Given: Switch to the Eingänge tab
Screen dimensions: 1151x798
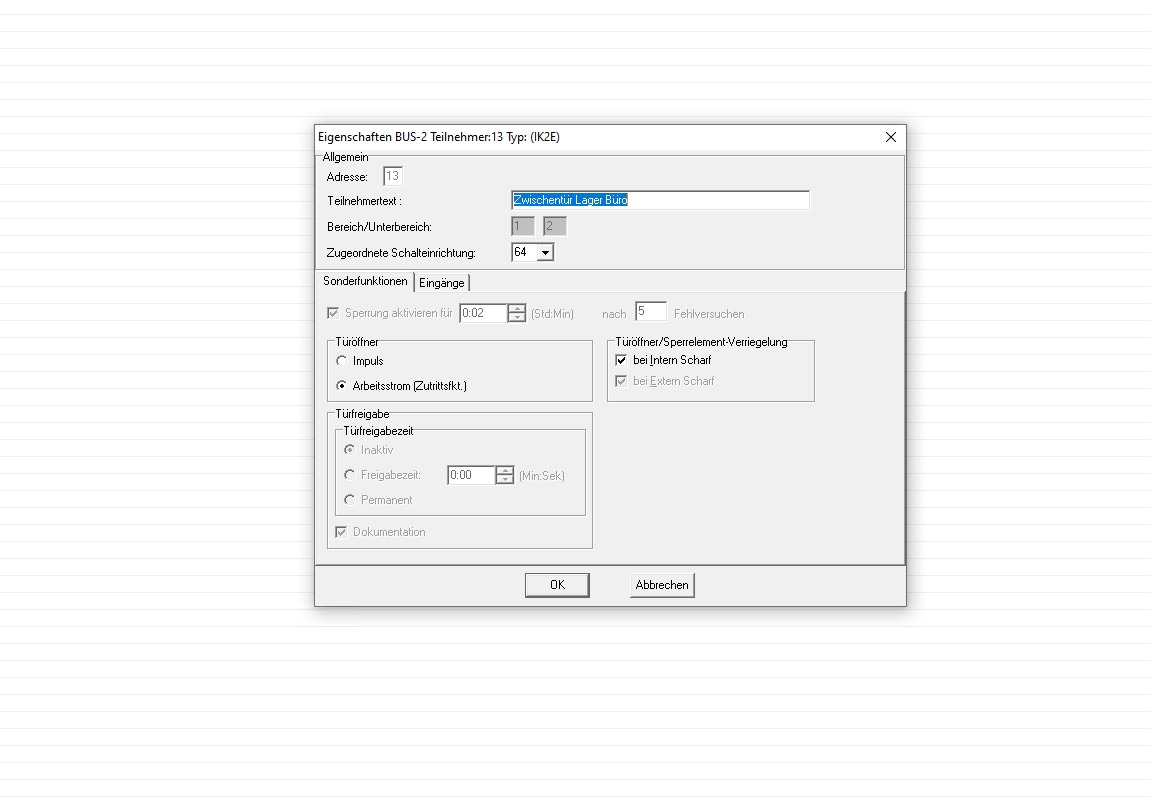Looking at the screenshot, I should 441,283.
